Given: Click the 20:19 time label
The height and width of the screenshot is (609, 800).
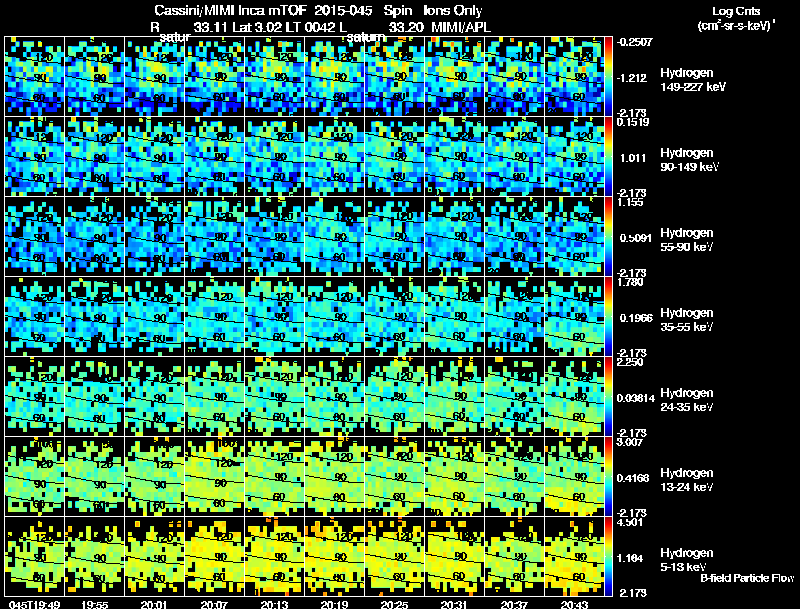Looking at the screenshot, I should [334, 604].
